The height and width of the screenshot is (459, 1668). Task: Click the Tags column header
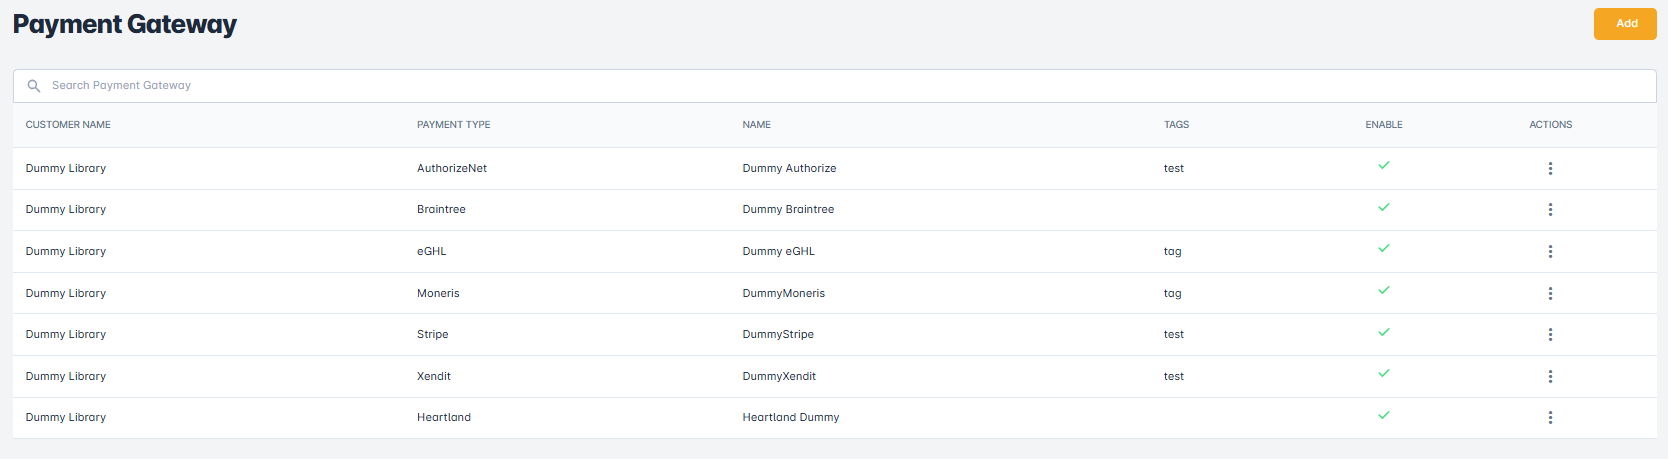click(x=1176, y=125)
